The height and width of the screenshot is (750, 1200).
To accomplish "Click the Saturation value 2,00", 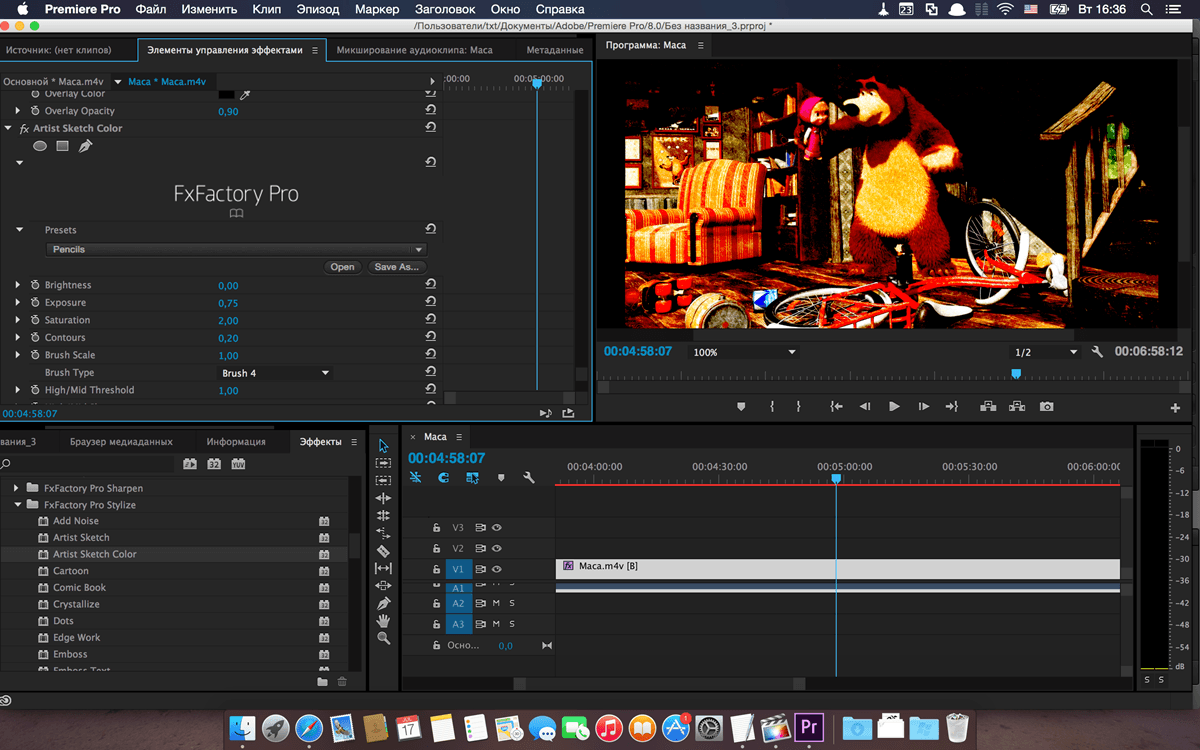I will pyautogui.click(x=228, y=321).
